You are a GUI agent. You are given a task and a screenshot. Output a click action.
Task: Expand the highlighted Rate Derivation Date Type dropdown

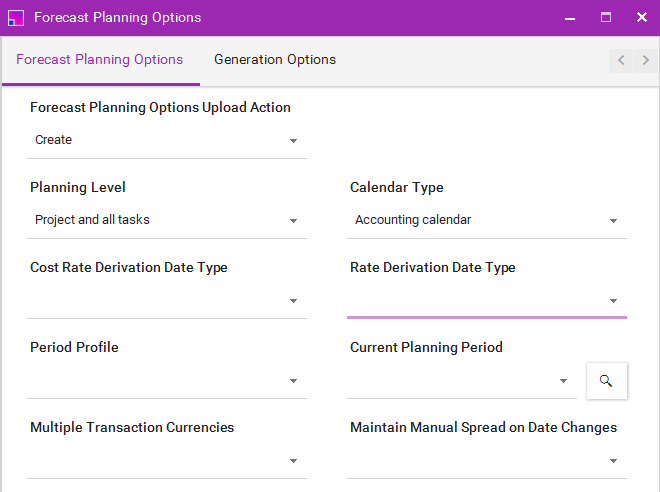(x=487, y=300)
